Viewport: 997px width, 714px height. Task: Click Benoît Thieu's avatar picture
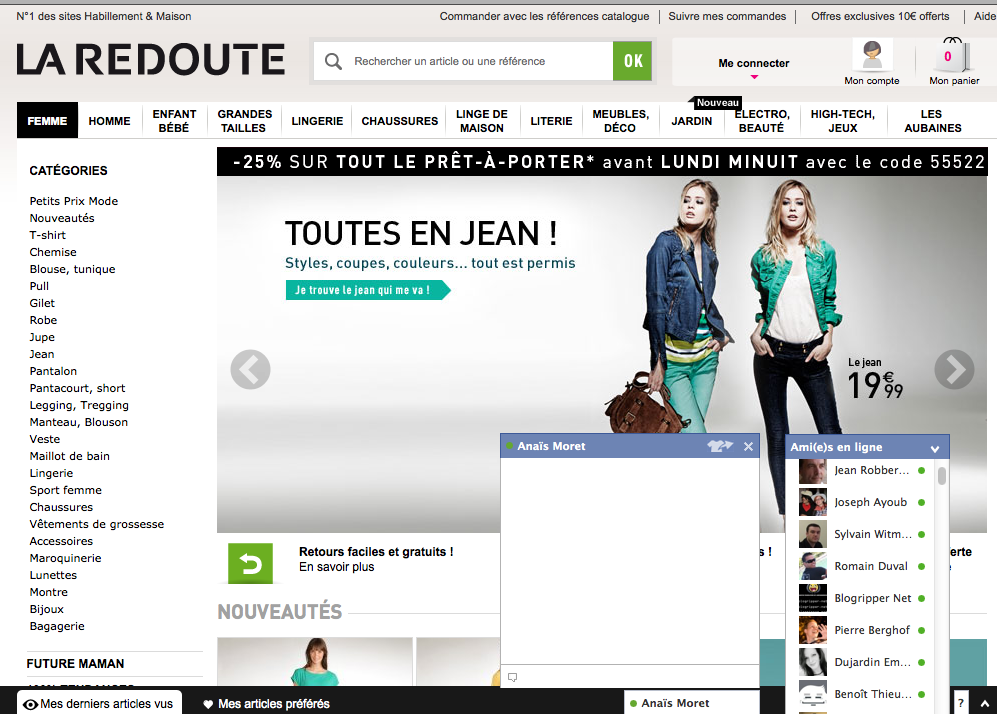(x=813, y=694)
